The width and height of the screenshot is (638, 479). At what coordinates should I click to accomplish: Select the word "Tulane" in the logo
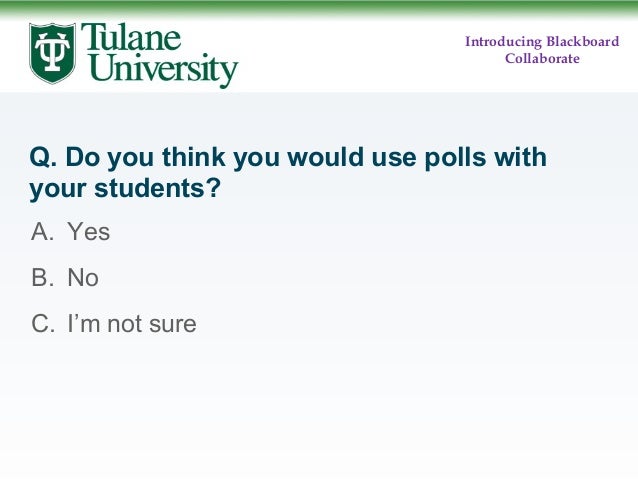pos(131,37)
